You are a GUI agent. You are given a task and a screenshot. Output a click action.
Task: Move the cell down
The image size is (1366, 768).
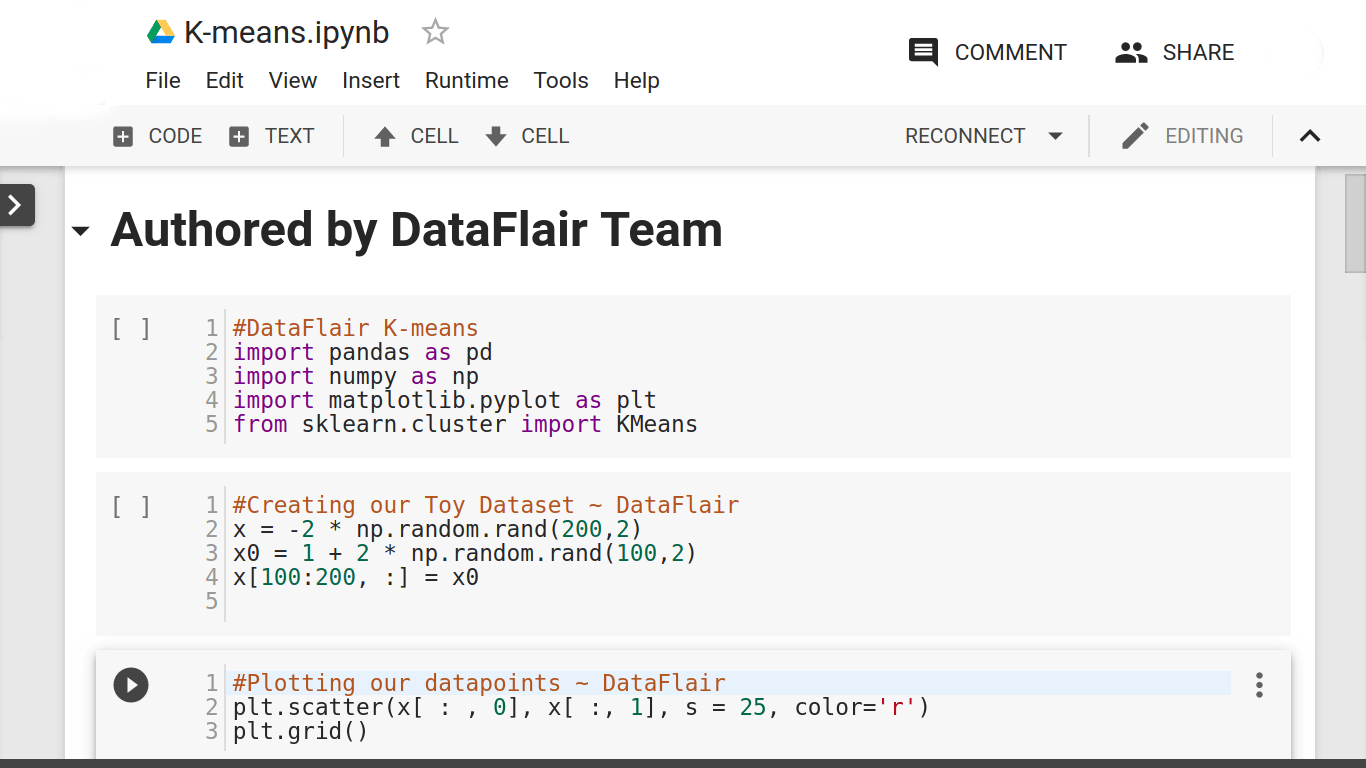click(x=527, y=136)
